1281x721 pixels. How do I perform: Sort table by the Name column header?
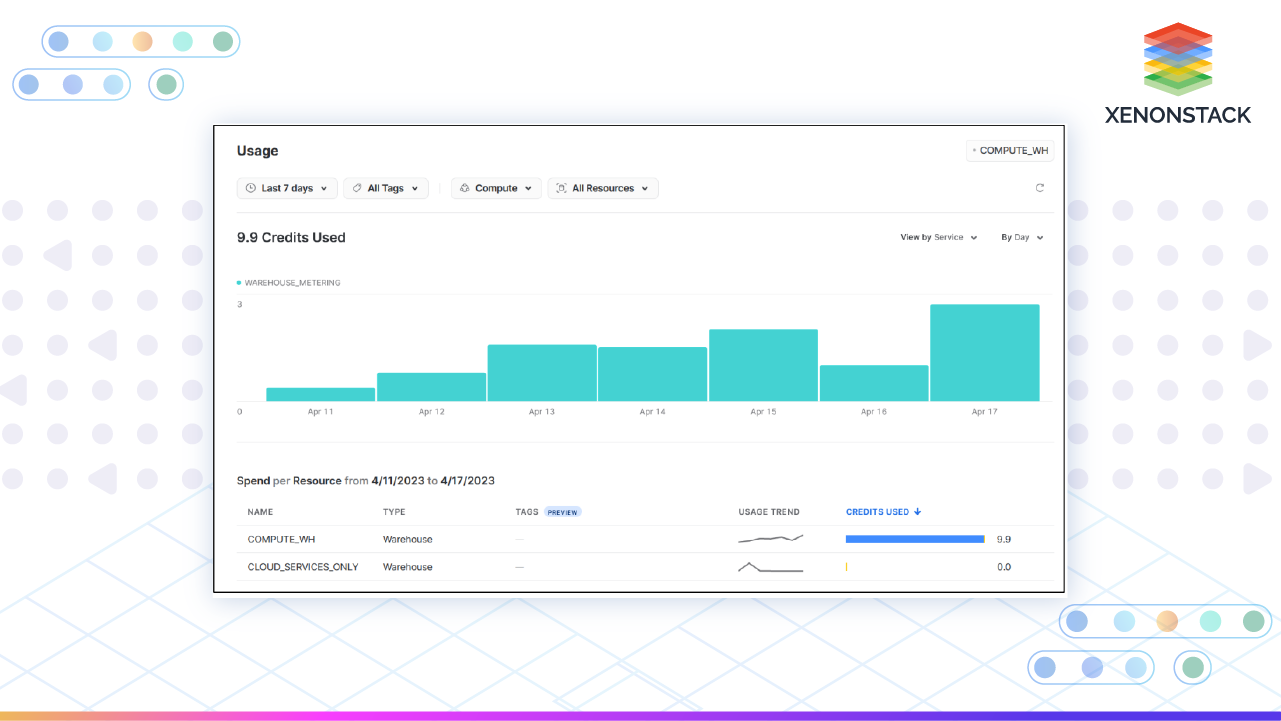point(260,512)
